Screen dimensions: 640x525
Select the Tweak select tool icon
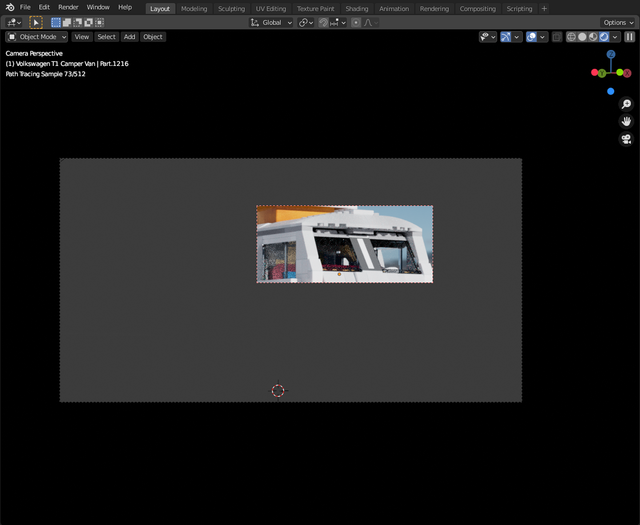coord(36,22)
